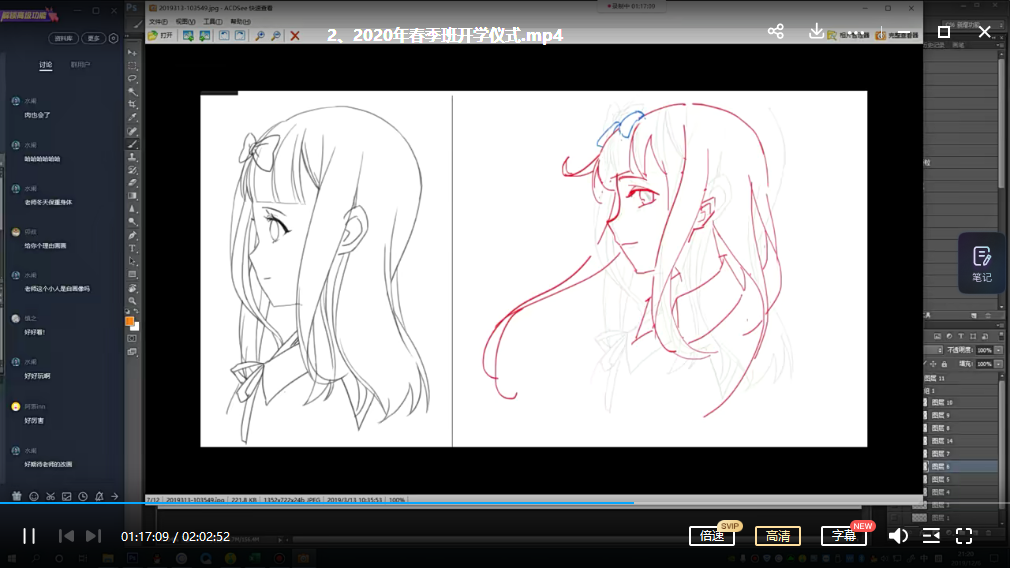Click the fill 100% value field
The height and width of the screenshot is (568, 1010).
[x=984, y=364]
